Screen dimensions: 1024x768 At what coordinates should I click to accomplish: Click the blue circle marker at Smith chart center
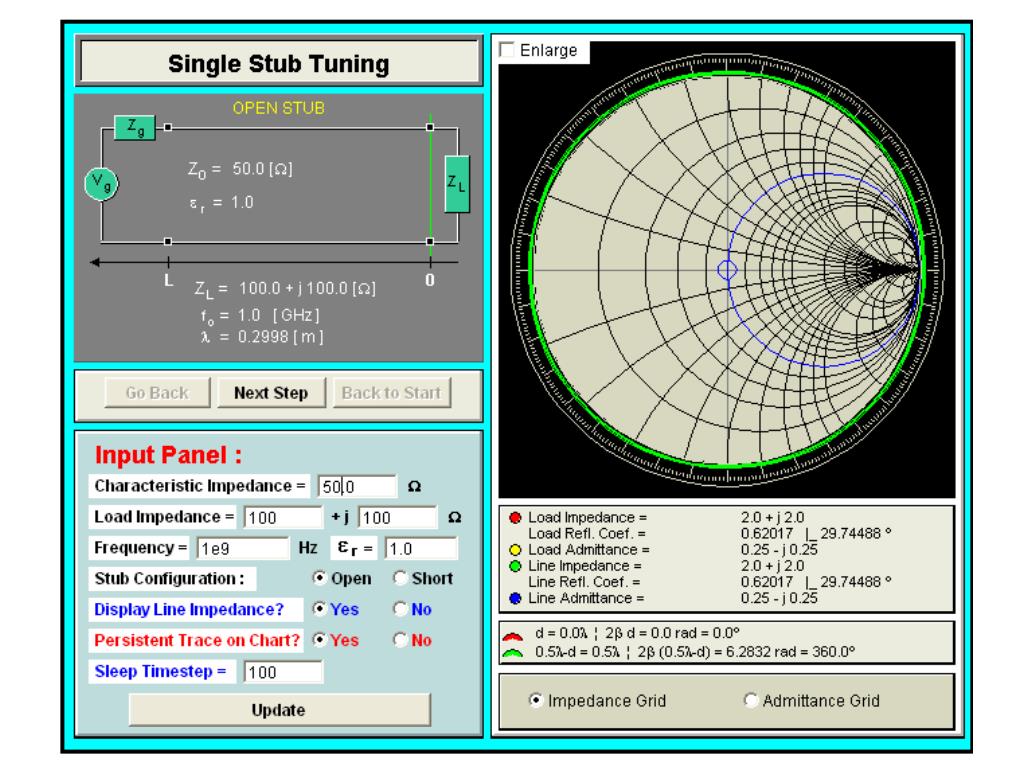coord(727,269)
